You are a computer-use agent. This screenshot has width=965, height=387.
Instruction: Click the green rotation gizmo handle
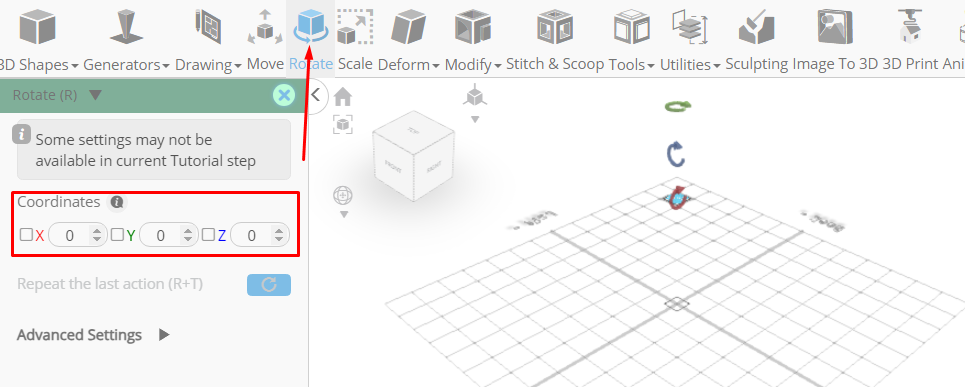pos(678,106)
